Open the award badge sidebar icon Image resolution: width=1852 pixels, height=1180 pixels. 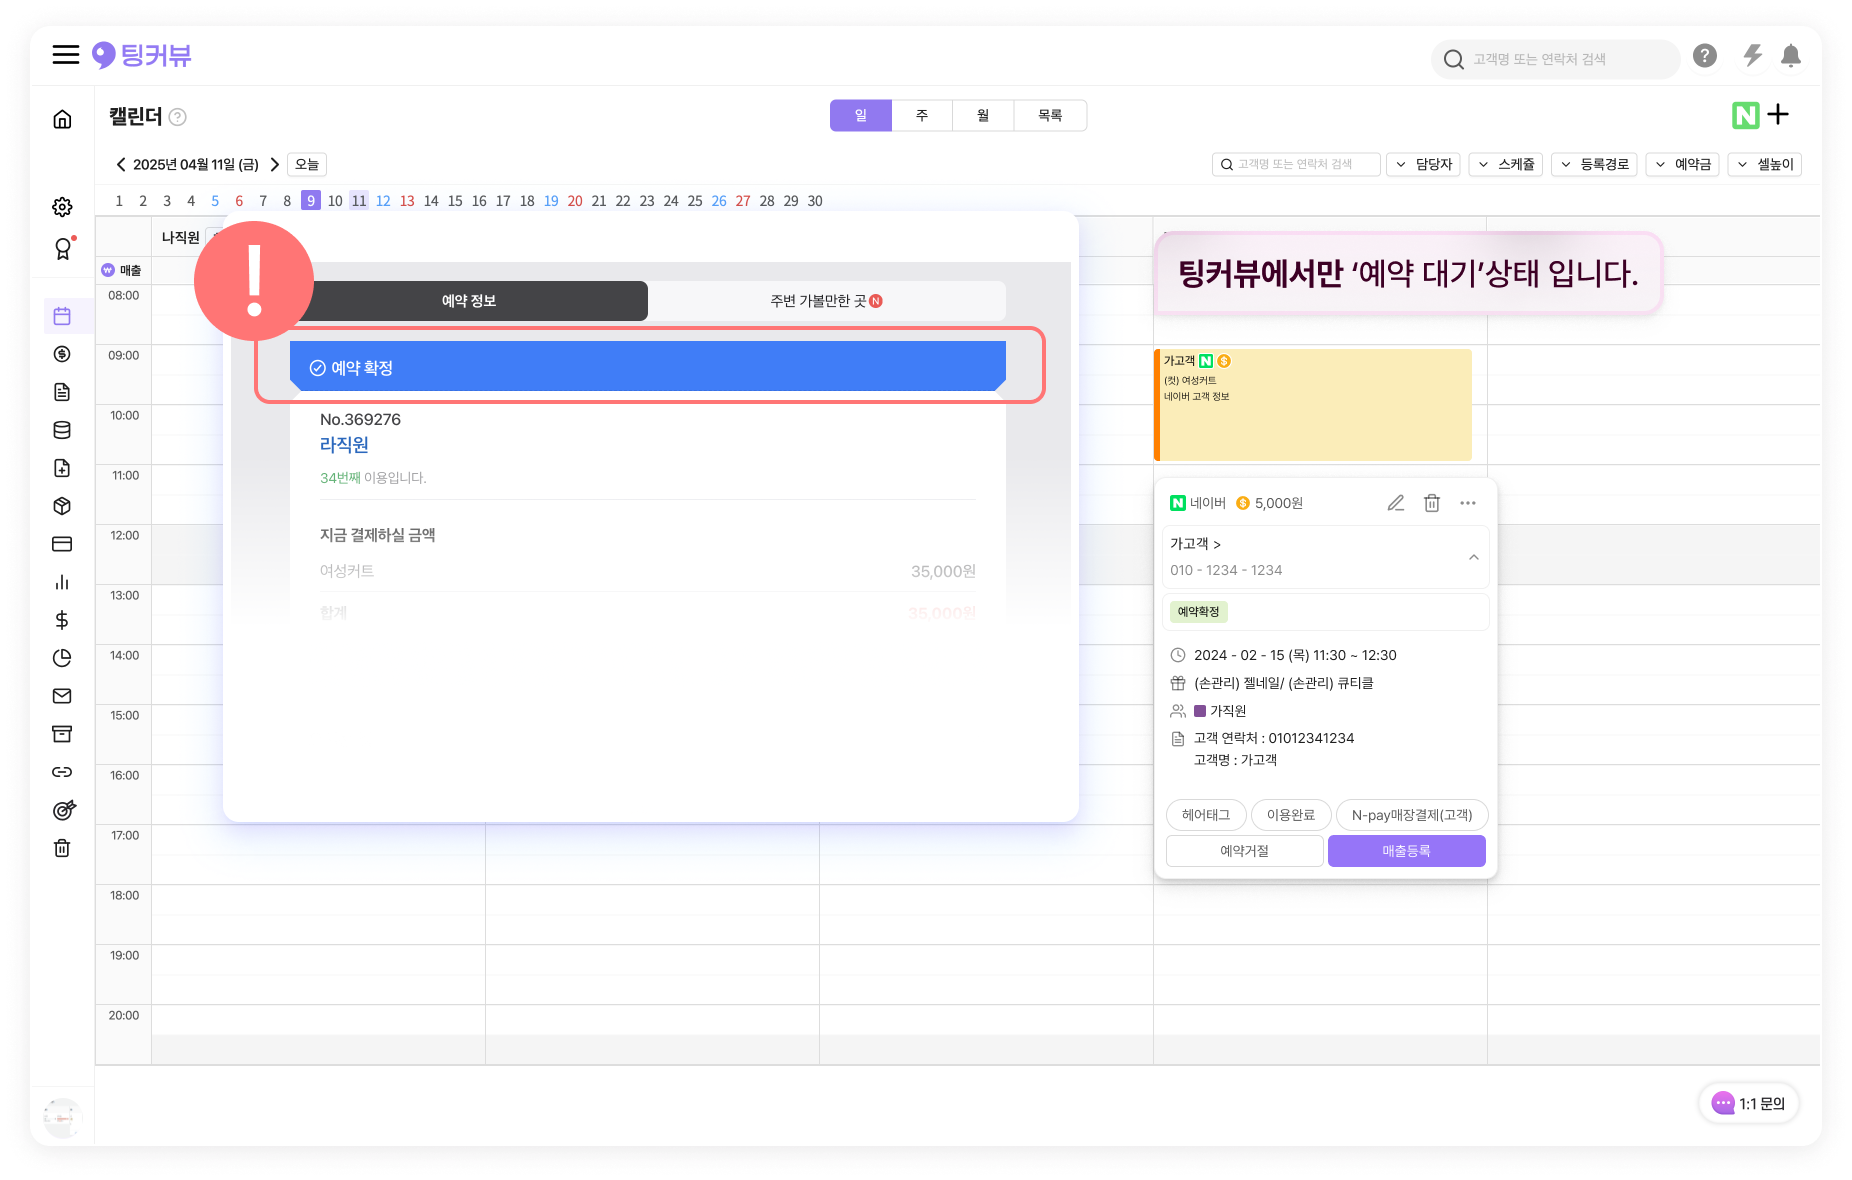tap(63, 248)
